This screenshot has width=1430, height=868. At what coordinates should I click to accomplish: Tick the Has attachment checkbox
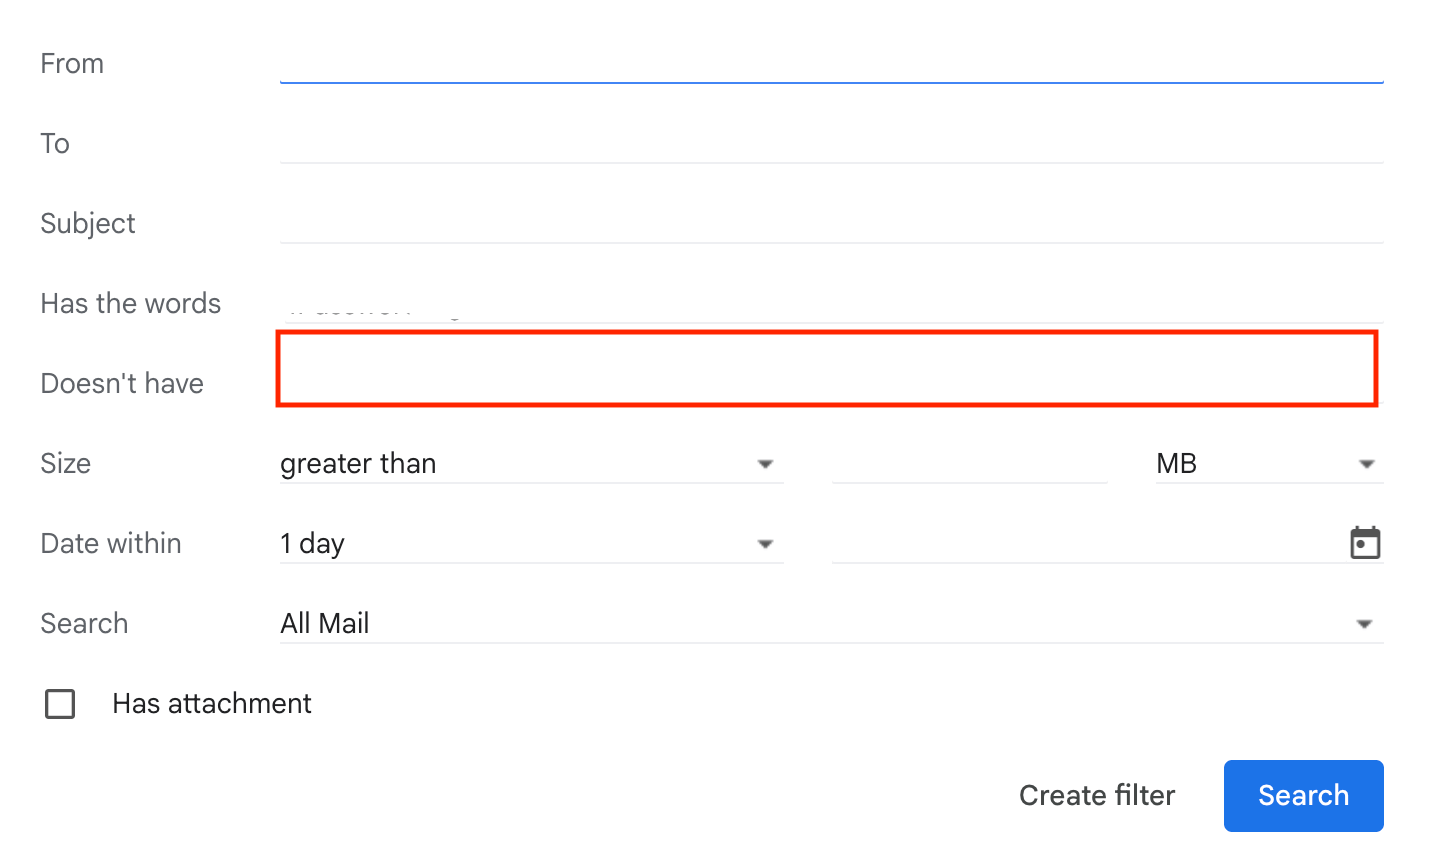click(x=60, y=704)
